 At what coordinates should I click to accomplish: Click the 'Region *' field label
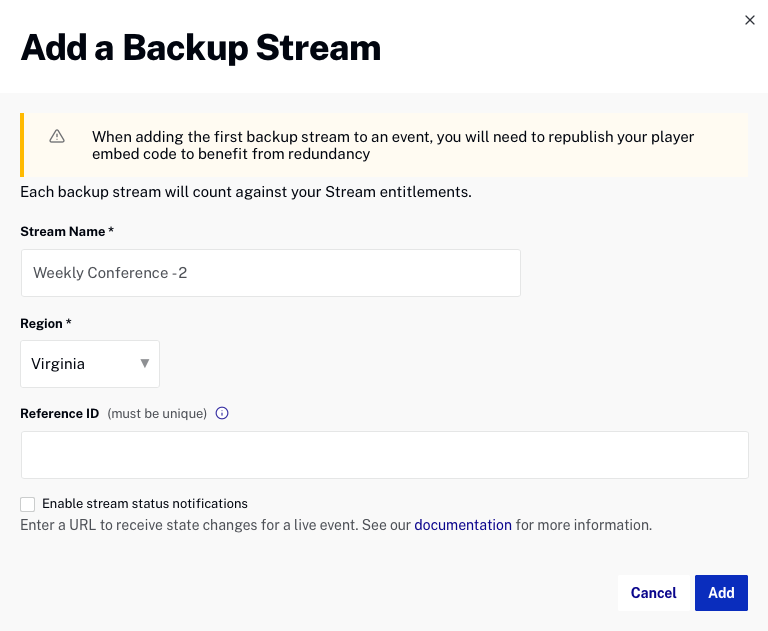45,324
